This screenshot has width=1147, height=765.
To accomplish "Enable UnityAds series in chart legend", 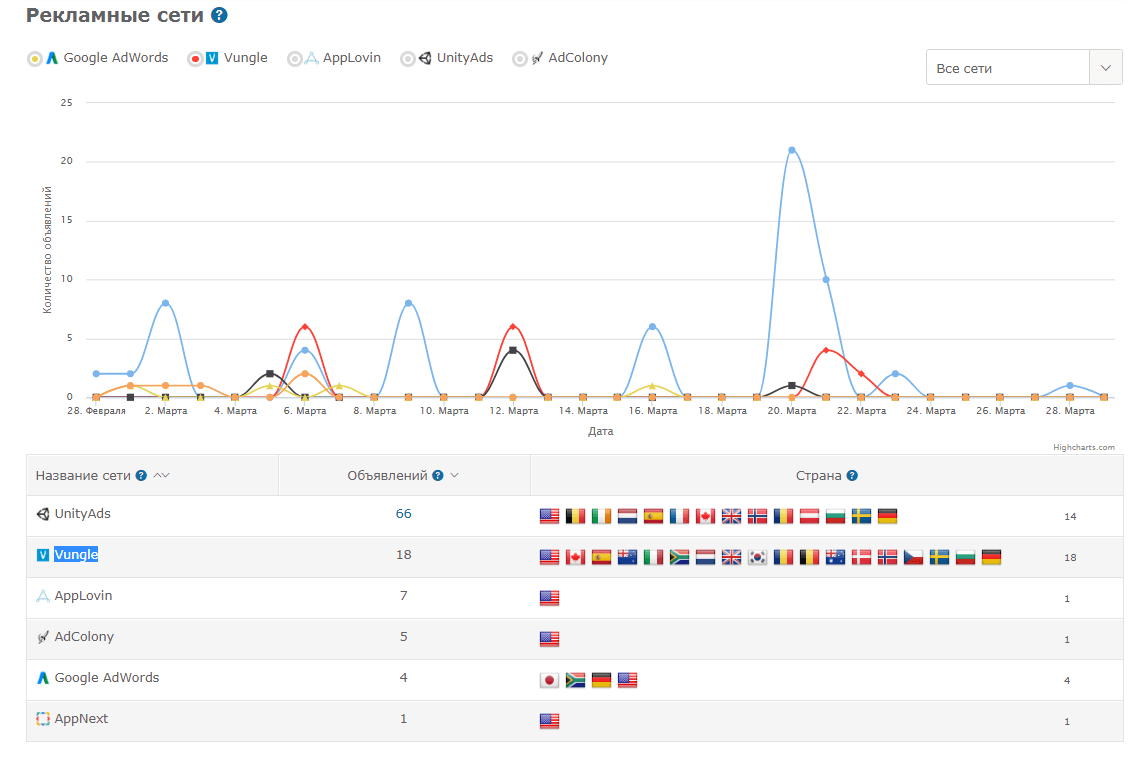I will [x=408, y=59].
